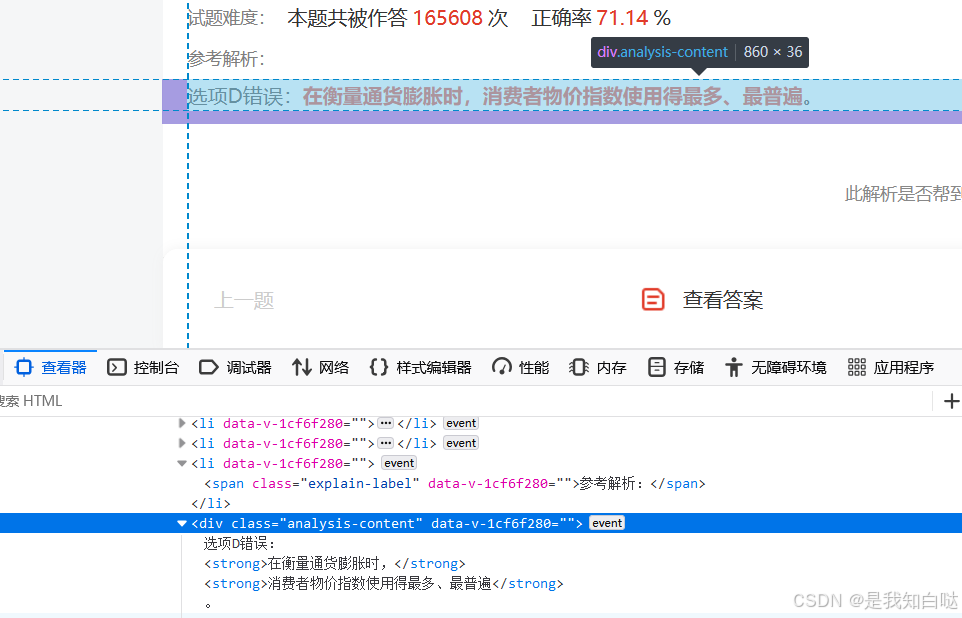Select strong node 在衡量通货膨胀时，
Screen dimensions: 962x618
point(335,563)
